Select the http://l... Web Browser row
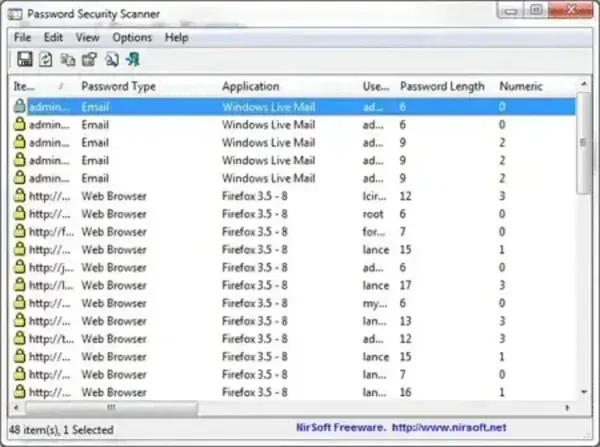600x447 pixels. pyautogui.click(x=293, y=285)
